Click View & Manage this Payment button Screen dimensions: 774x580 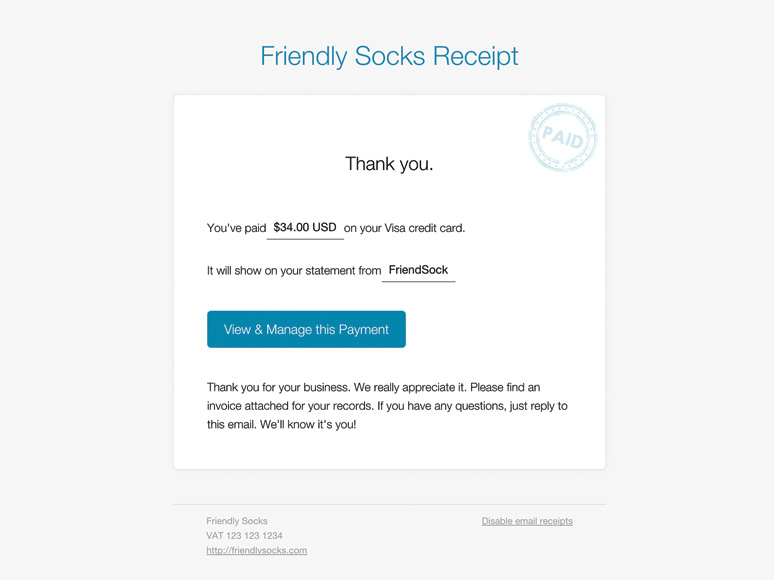coord(306,329)
